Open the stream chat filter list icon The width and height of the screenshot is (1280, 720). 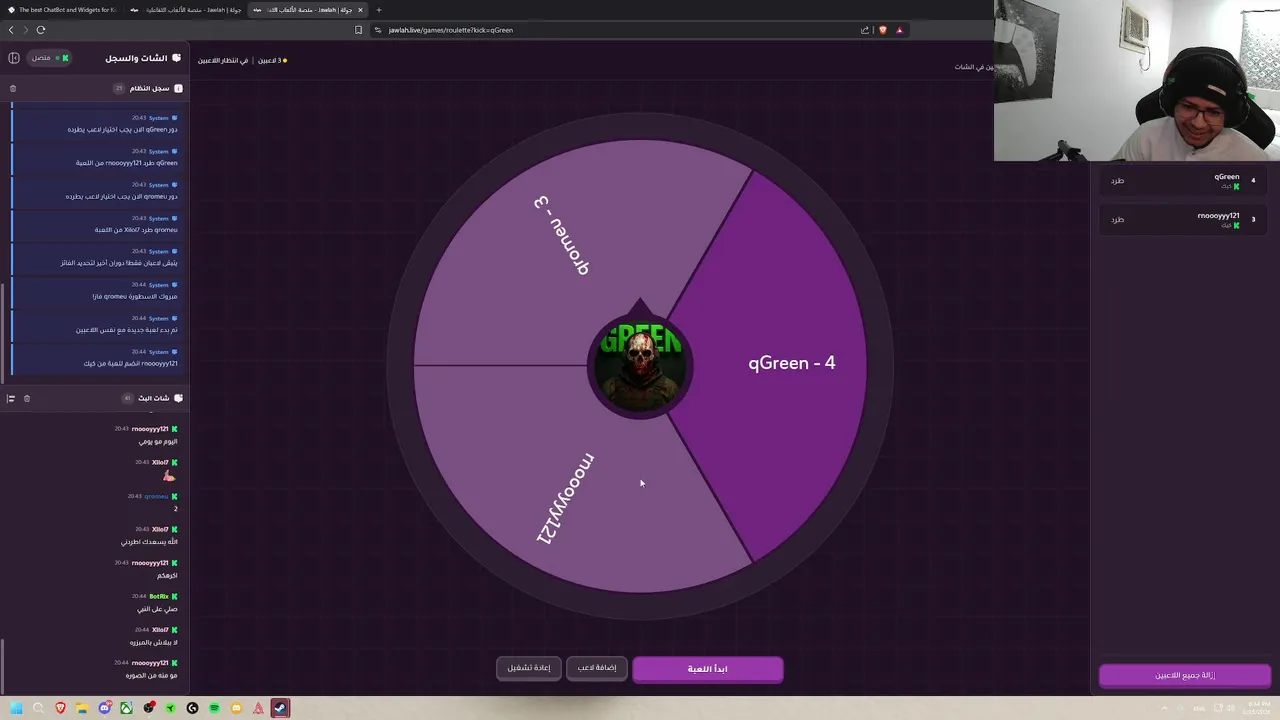coord(11,398)
